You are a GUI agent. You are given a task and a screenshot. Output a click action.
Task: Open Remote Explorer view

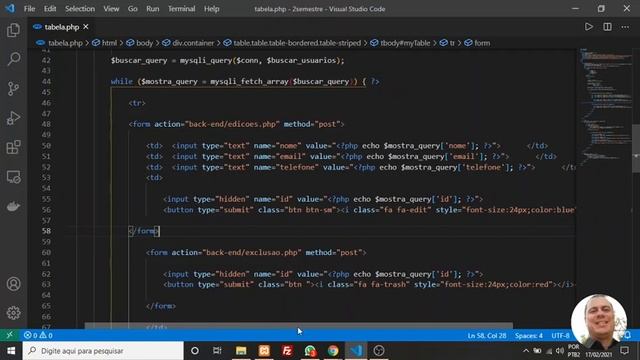tap(13, 177)
